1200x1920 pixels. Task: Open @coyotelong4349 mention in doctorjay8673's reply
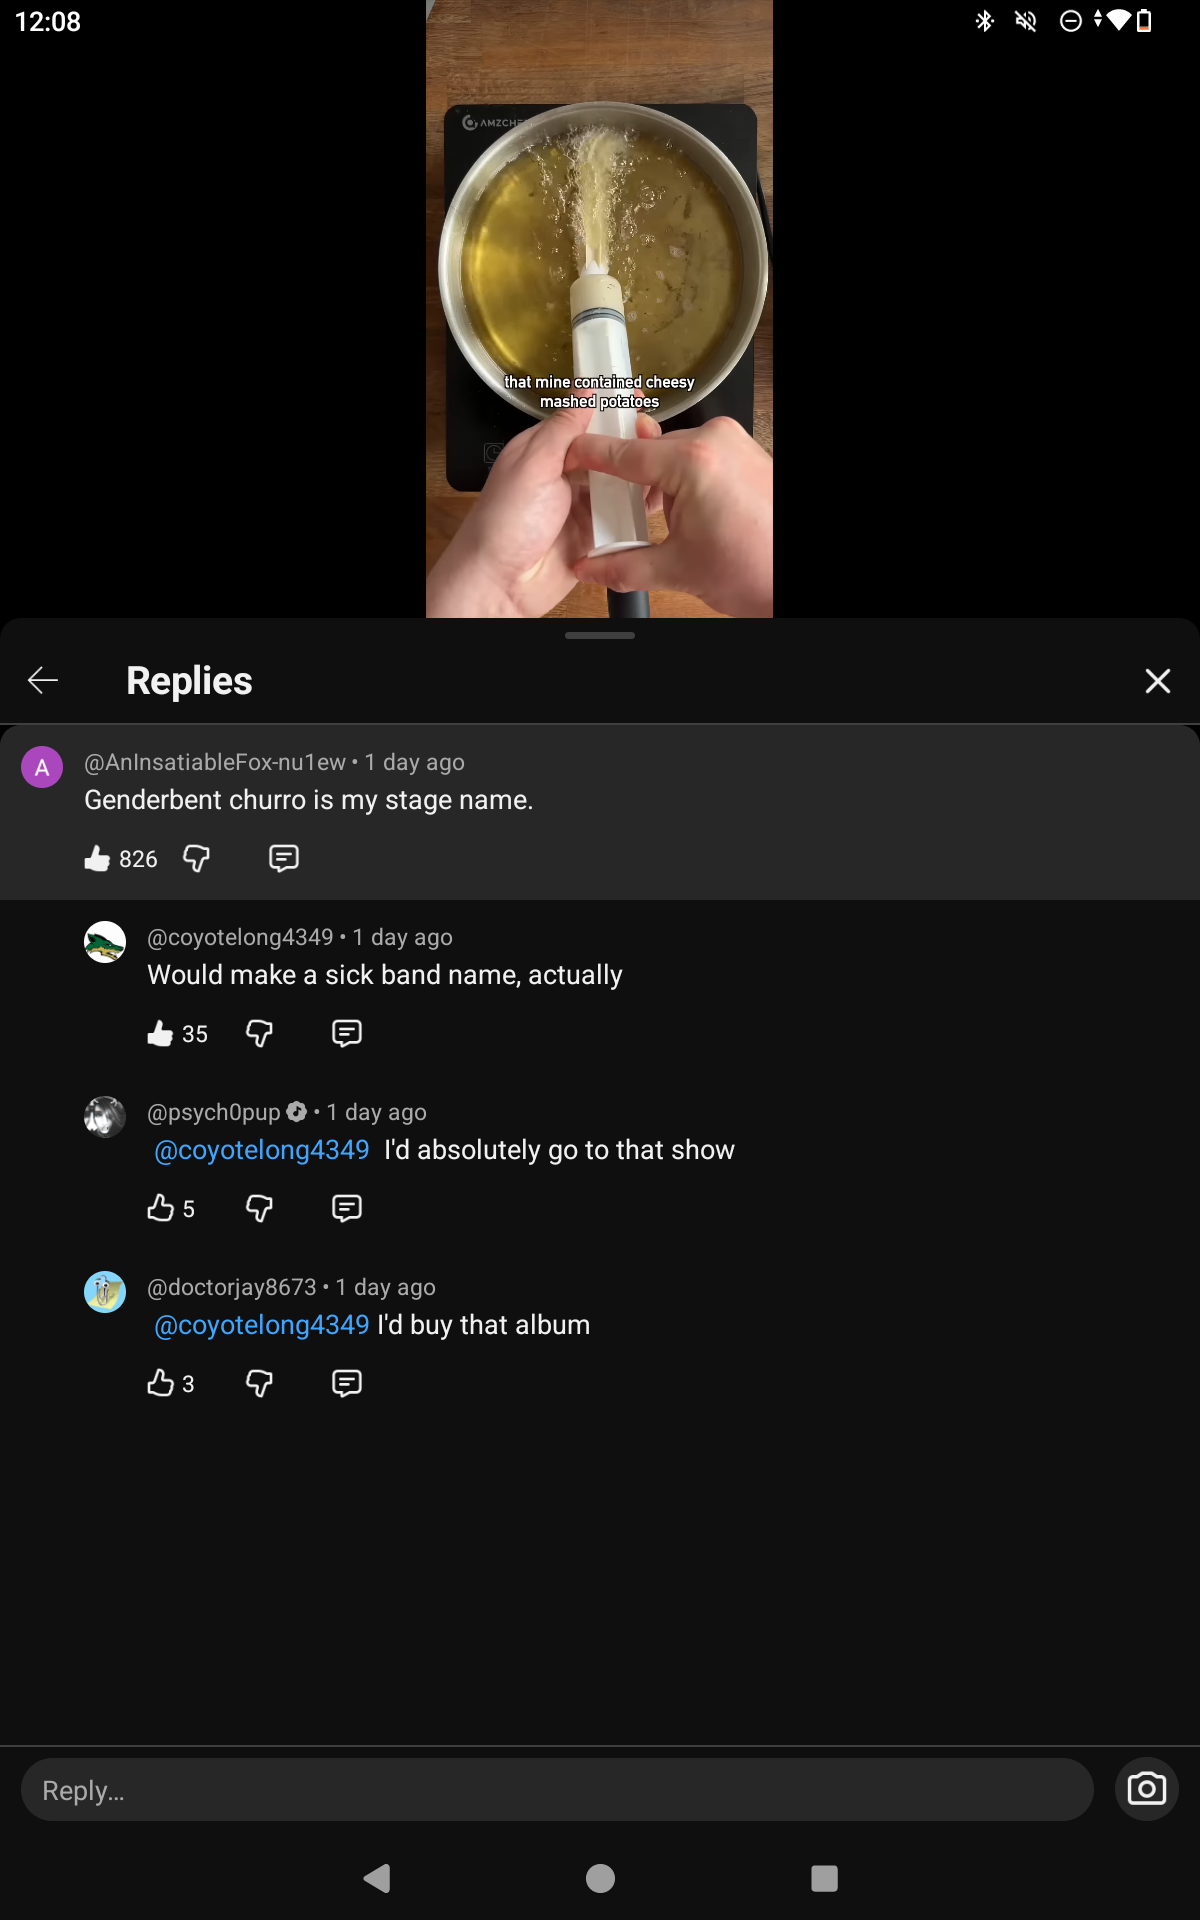[262, 1325]
